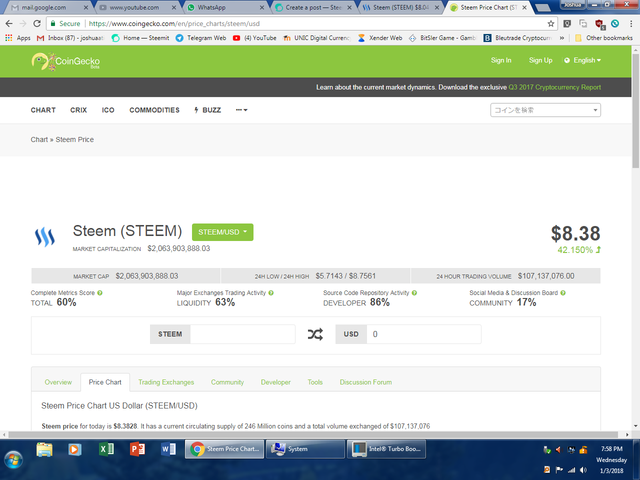Launch media player from taskbar
The width and height of the screenshot is (640, 480).
74,449
